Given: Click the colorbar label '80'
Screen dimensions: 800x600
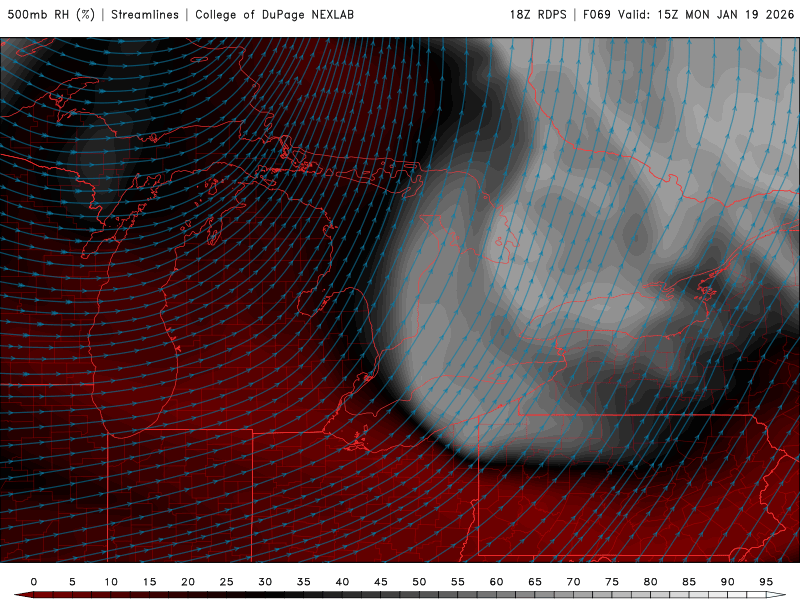Looking at the screenshot, I should (651, 582).
